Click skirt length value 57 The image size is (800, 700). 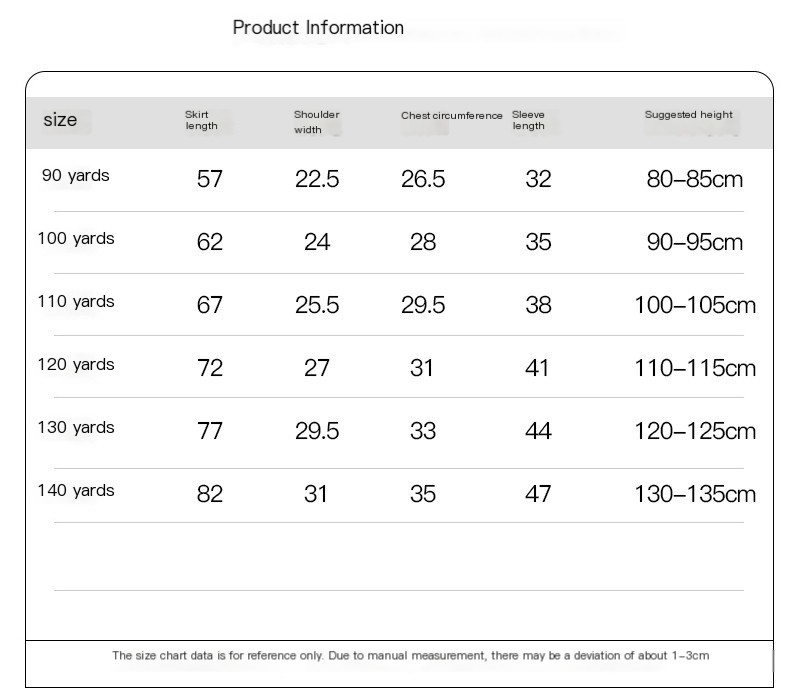tap(210, 179)
